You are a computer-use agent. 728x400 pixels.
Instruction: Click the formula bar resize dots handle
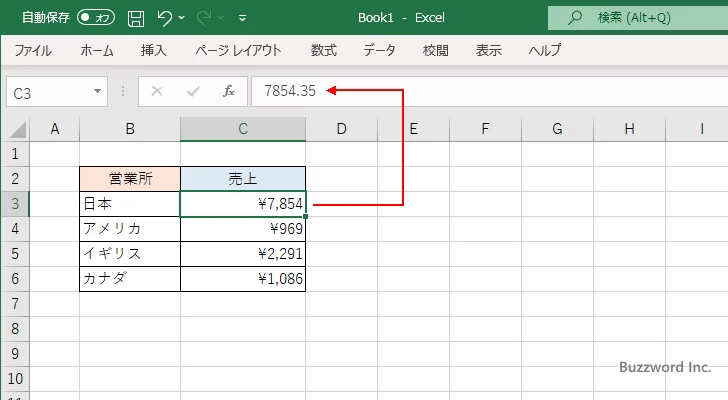pyautogui.click(x=123, y=91)
